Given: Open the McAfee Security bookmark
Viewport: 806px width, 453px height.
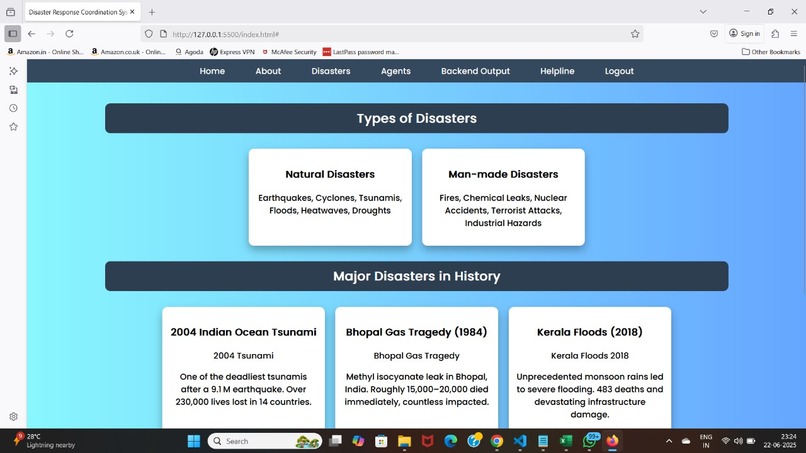Looking at the screenshot, I should click(289, 52).
